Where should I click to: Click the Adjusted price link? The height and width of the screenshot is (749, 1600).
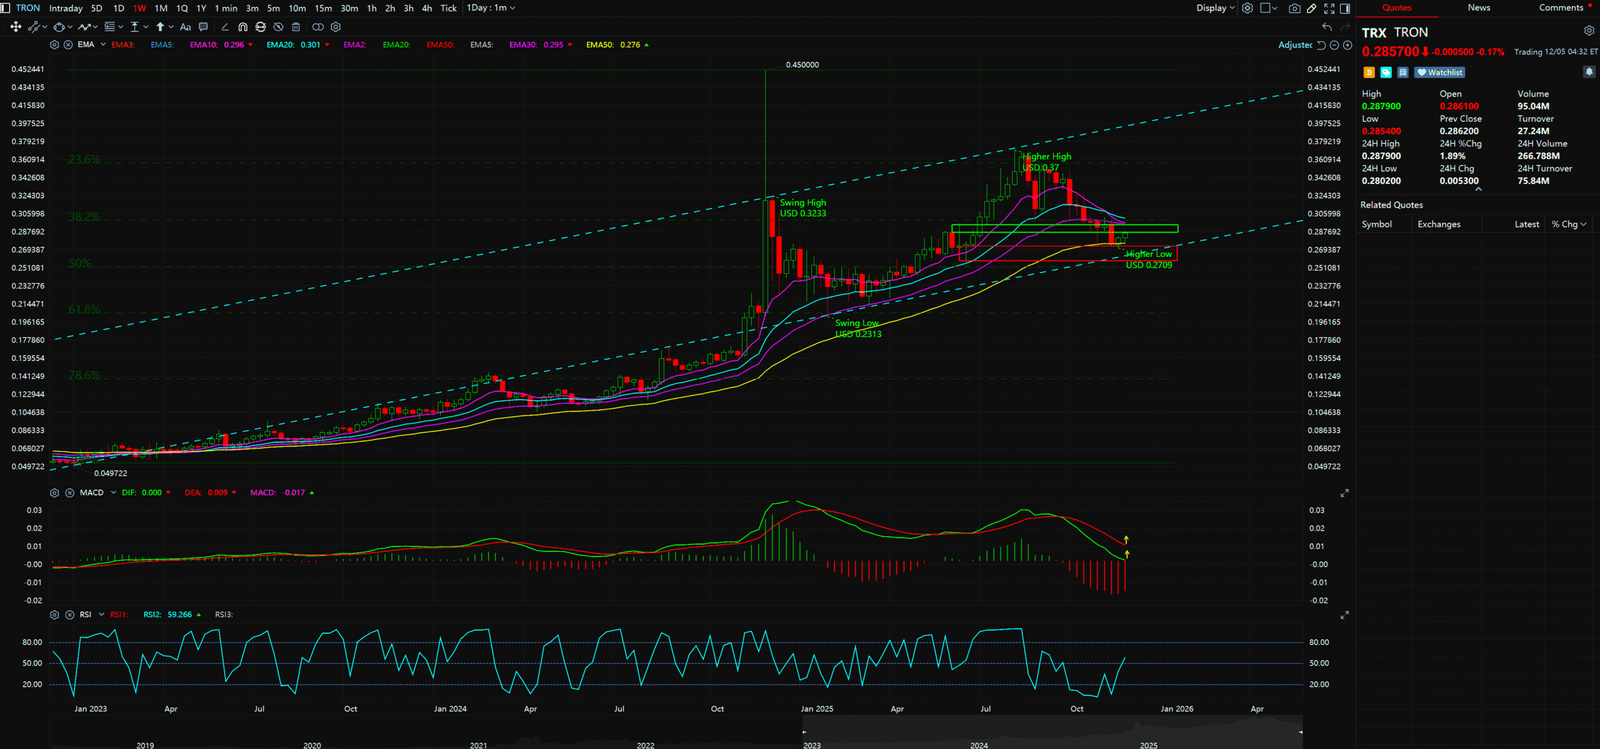pyautogui.click(x=1294, y=45)
